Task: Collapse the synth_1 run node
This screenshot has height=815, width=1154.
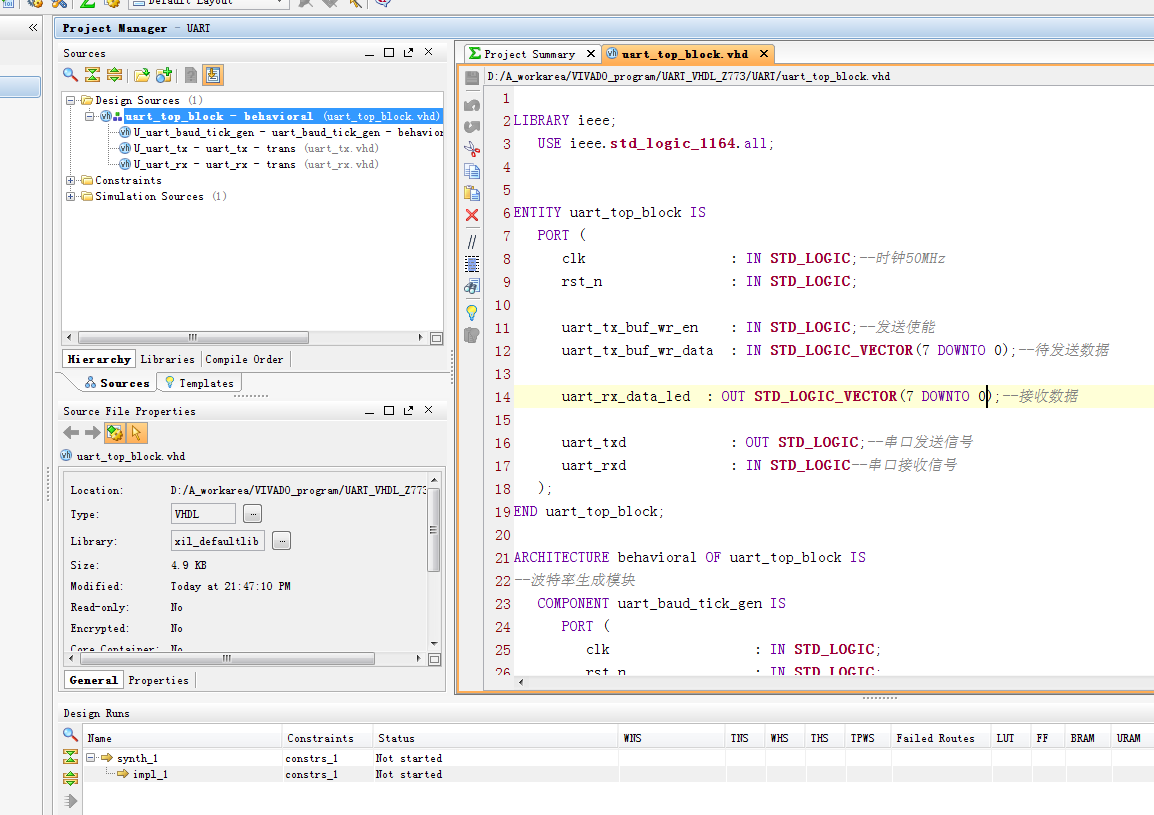Action: coord(91,758)
